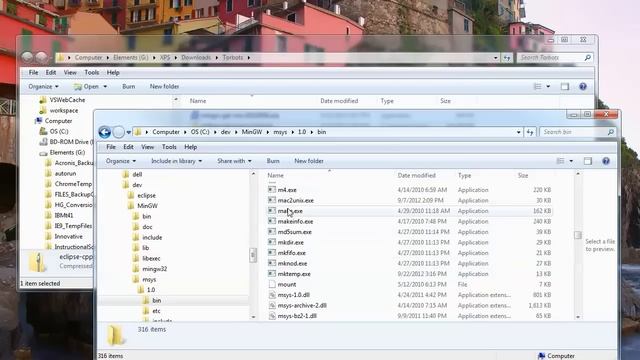Click the help icon in bin window

(x=606, y=161)
